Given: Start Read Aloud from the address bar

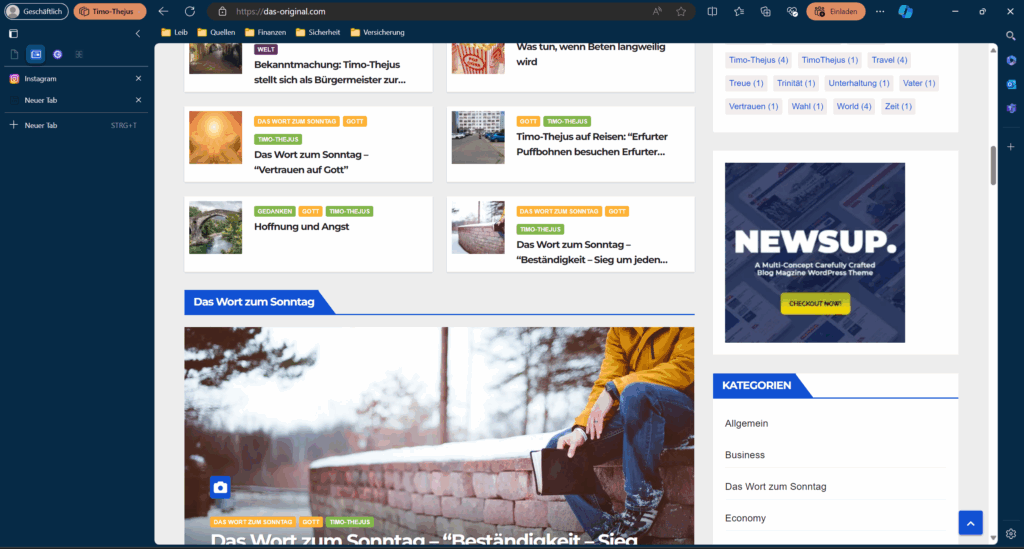Looking at the screenshot, I should [656, 11].
